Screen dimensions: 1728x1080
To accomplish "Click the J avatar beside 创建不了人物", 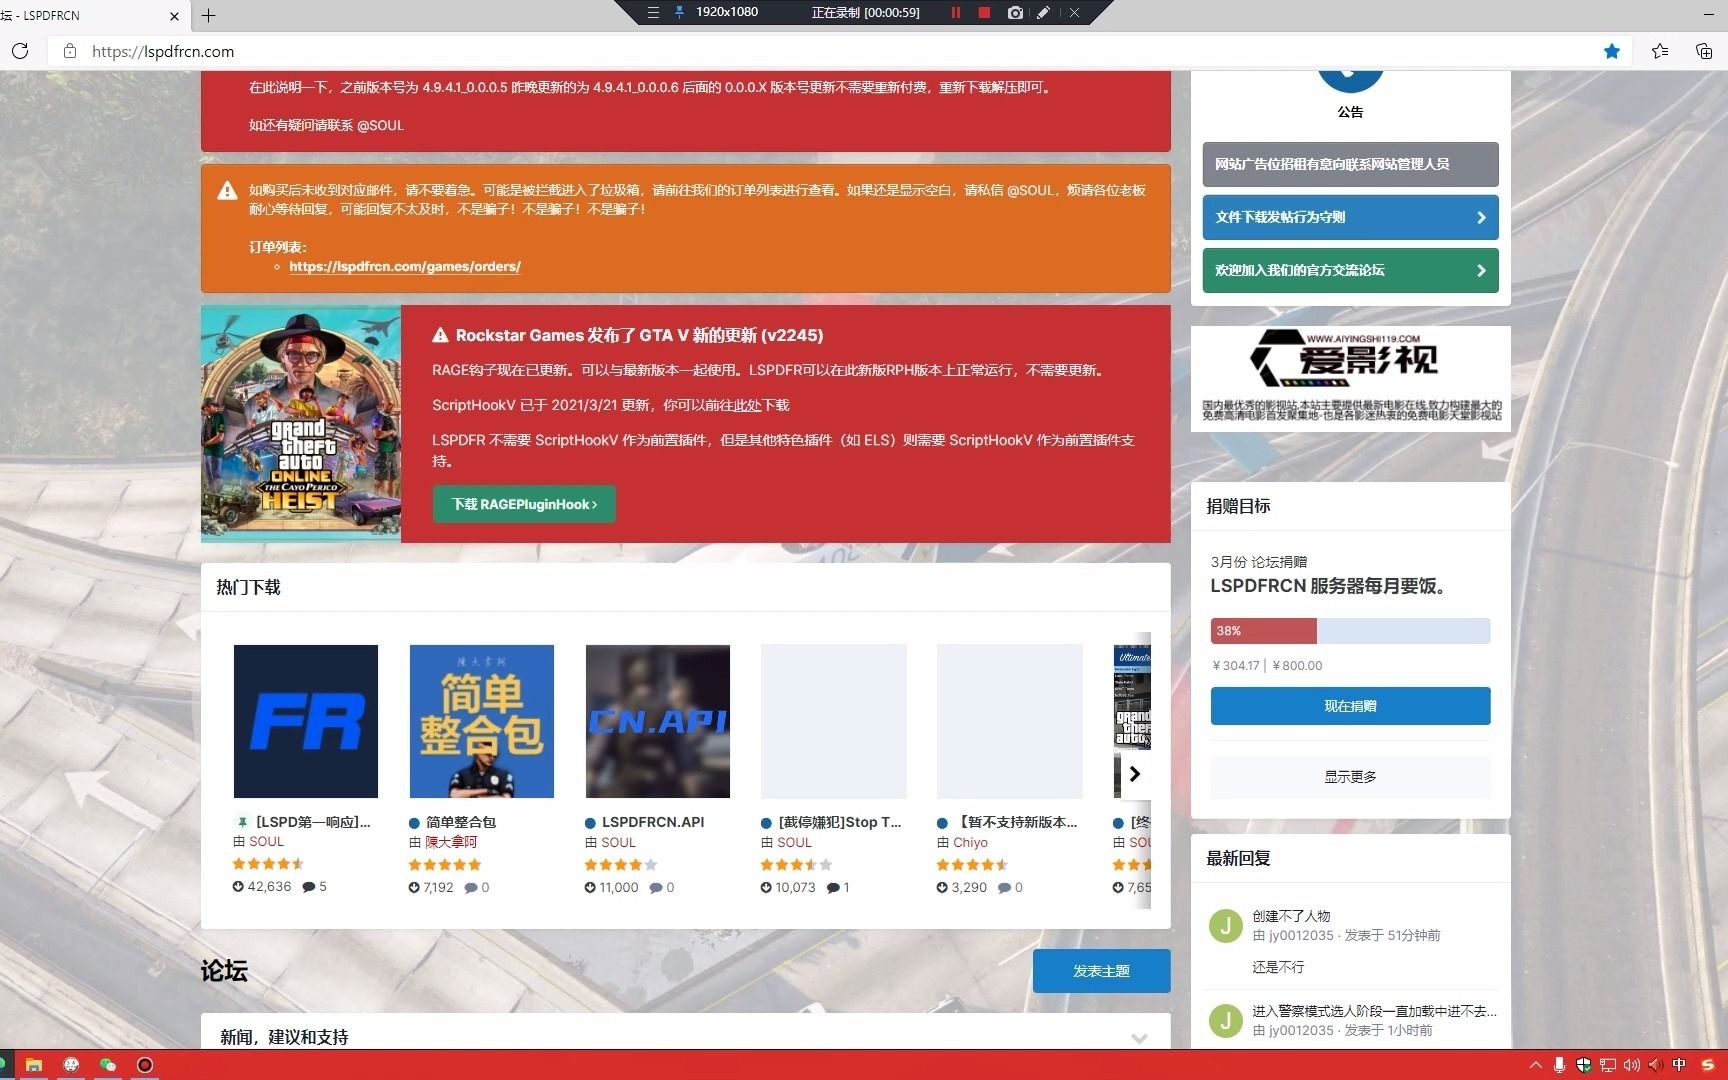I will (1225, 926).
